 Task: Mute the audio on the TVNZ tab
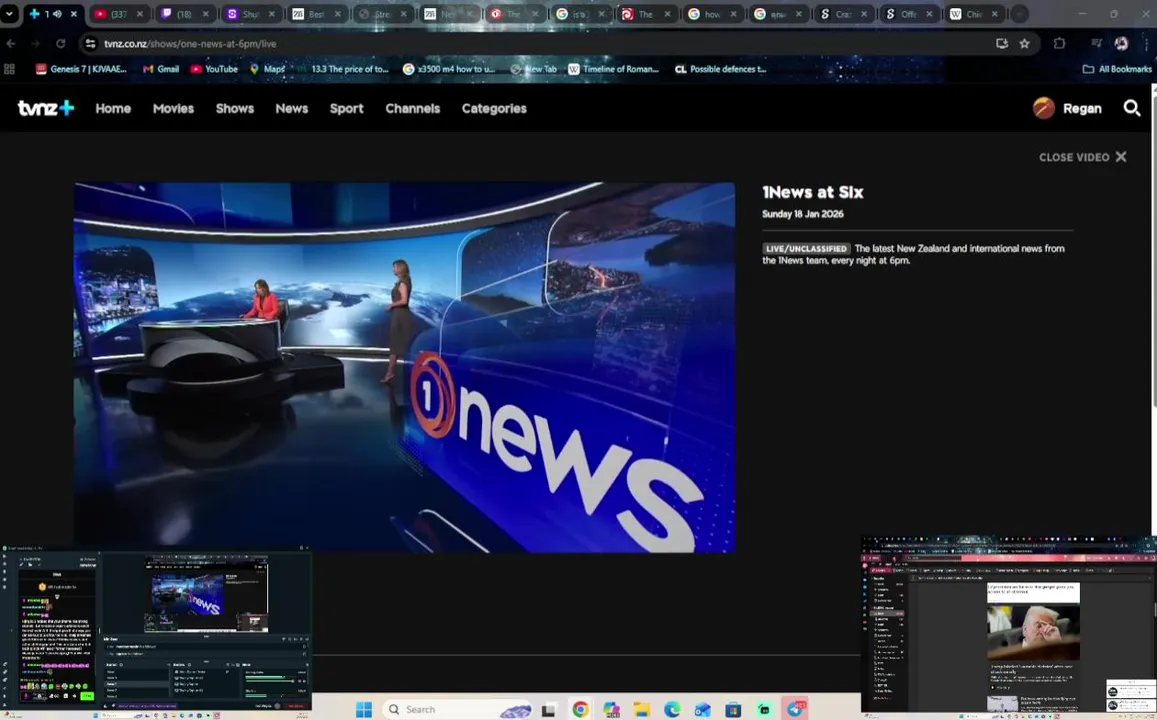coord(58,14)
